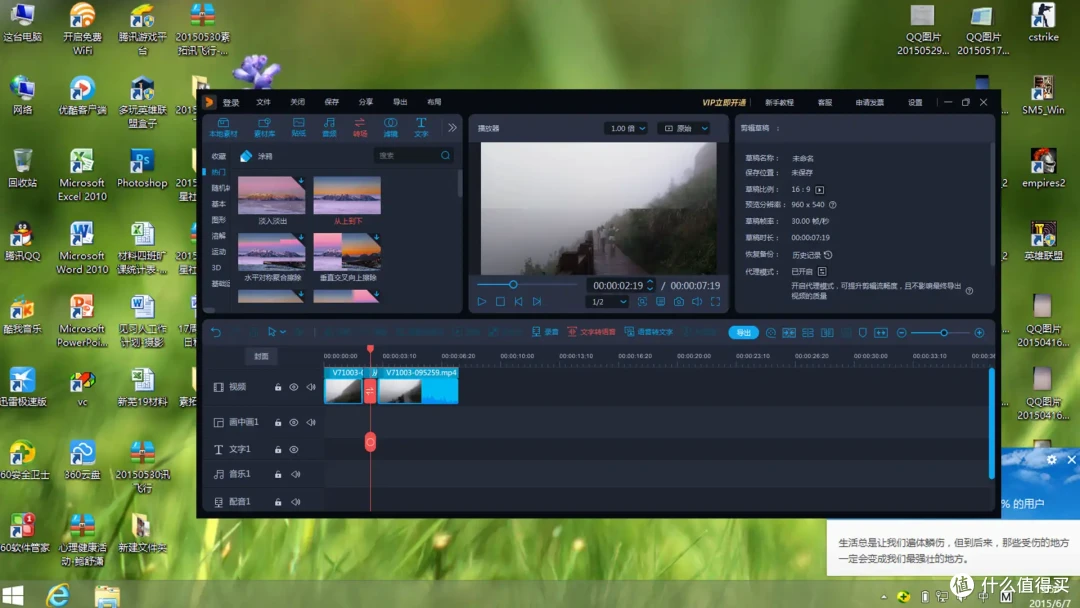
Task: Switch to the 贴纸 stickers tab
Action: pyautogui.click(x=298, y=127)
